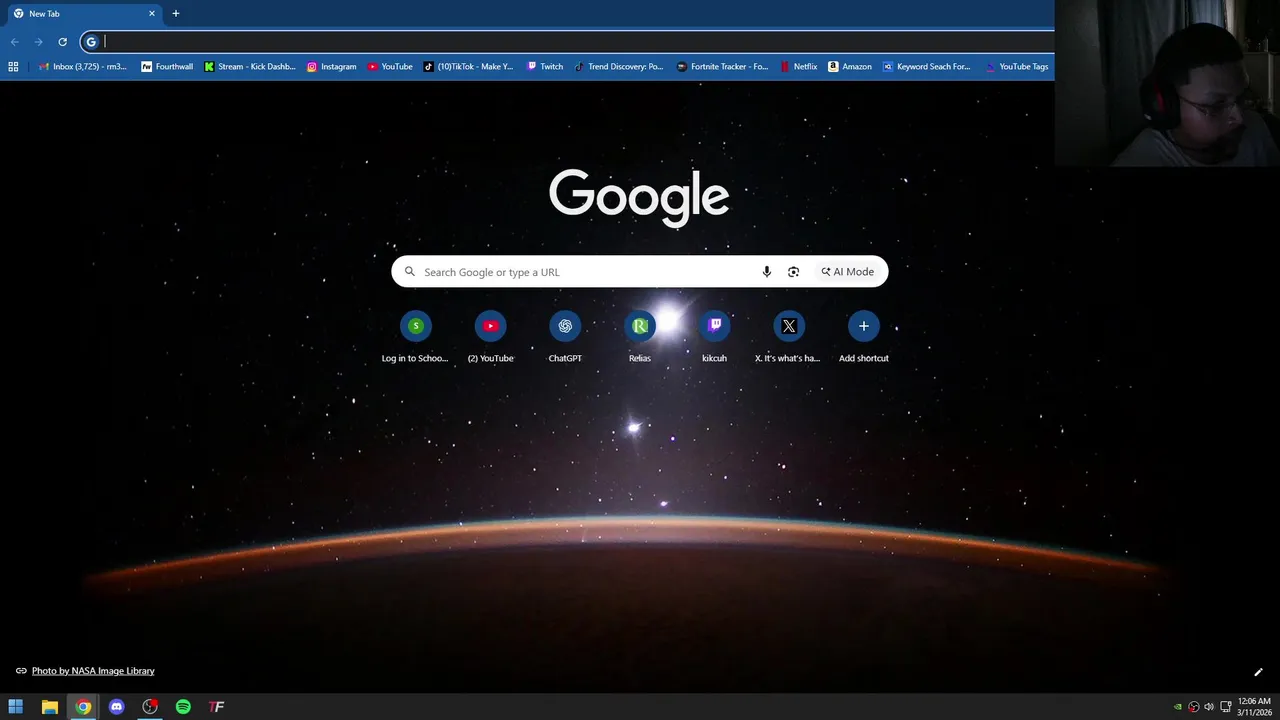Screen dimensions: 1280x720
Task: Open the Log in to Schoology shortcut
Action: pos(415,338)
